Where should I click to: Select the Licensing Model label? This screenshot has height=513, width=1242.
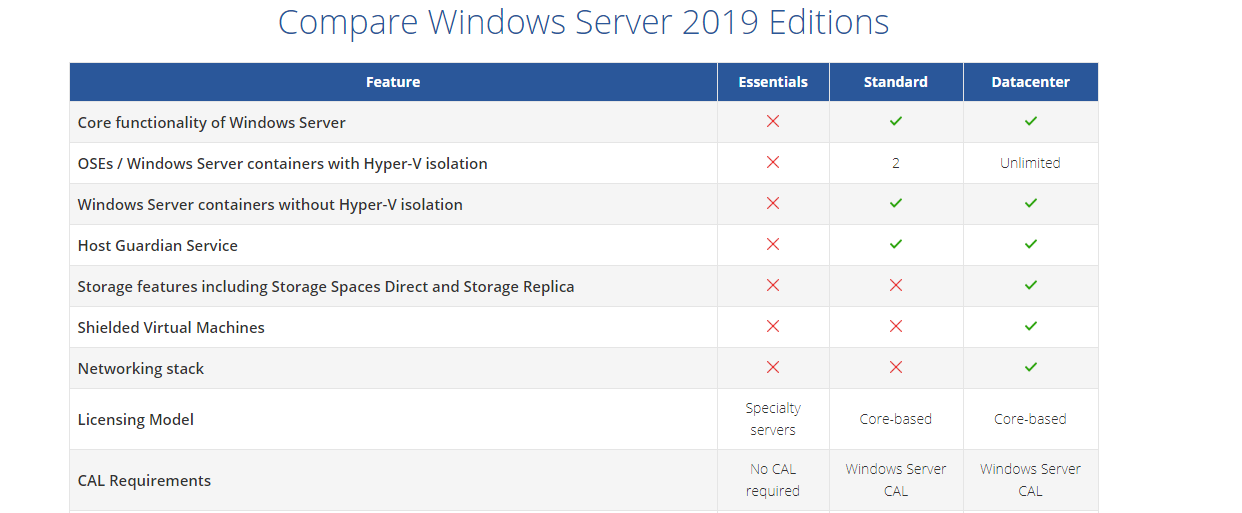136,419
